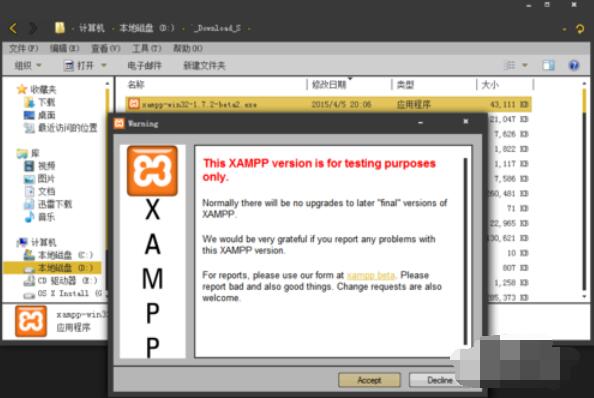Screen dimensions: 594x398
Task: Click the 43,111 KB size cell
Action: 509,104
